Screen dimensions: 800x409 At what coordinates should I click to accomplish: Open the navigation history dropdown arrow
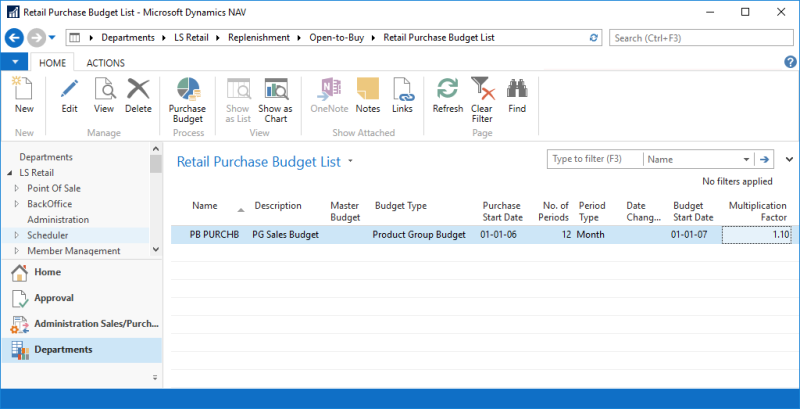(x=52, y=38)
